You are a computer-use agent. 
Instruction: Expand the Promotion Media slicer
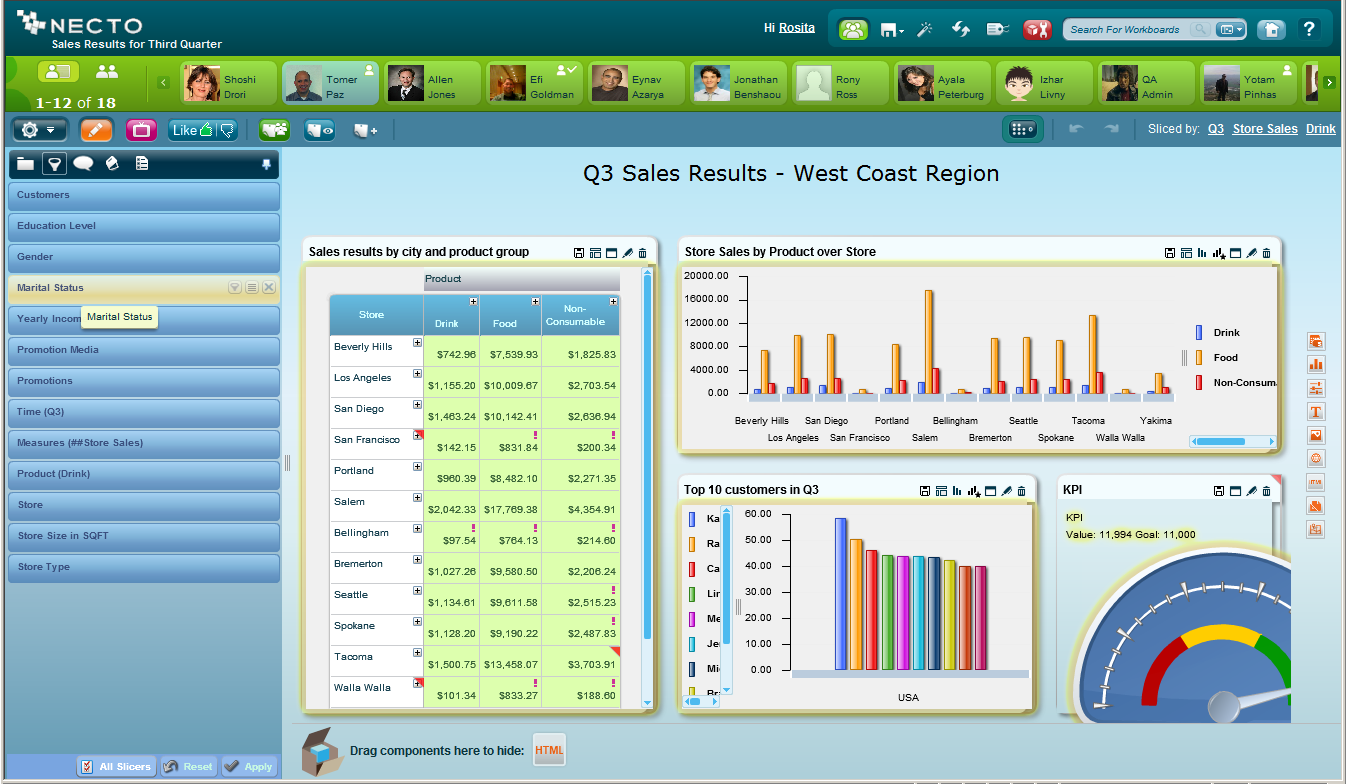point(143,350)
